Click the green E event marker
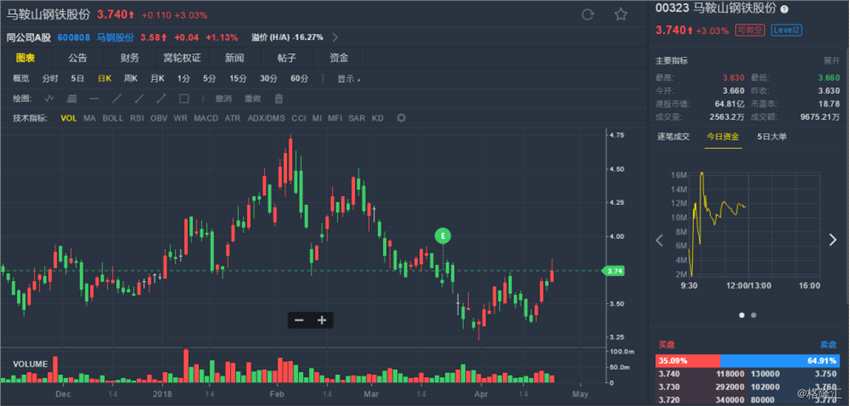Image resolution: width=850 pixels, height=406 pixels. pyautogui.click(x=443, y=235)
